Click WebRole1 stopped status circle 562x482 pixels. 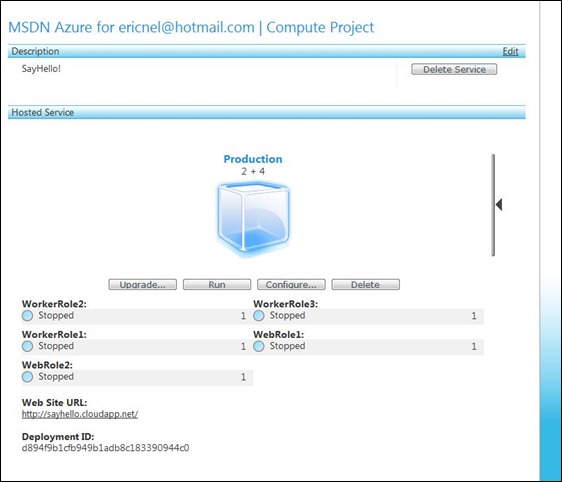(x=259, y=346)
